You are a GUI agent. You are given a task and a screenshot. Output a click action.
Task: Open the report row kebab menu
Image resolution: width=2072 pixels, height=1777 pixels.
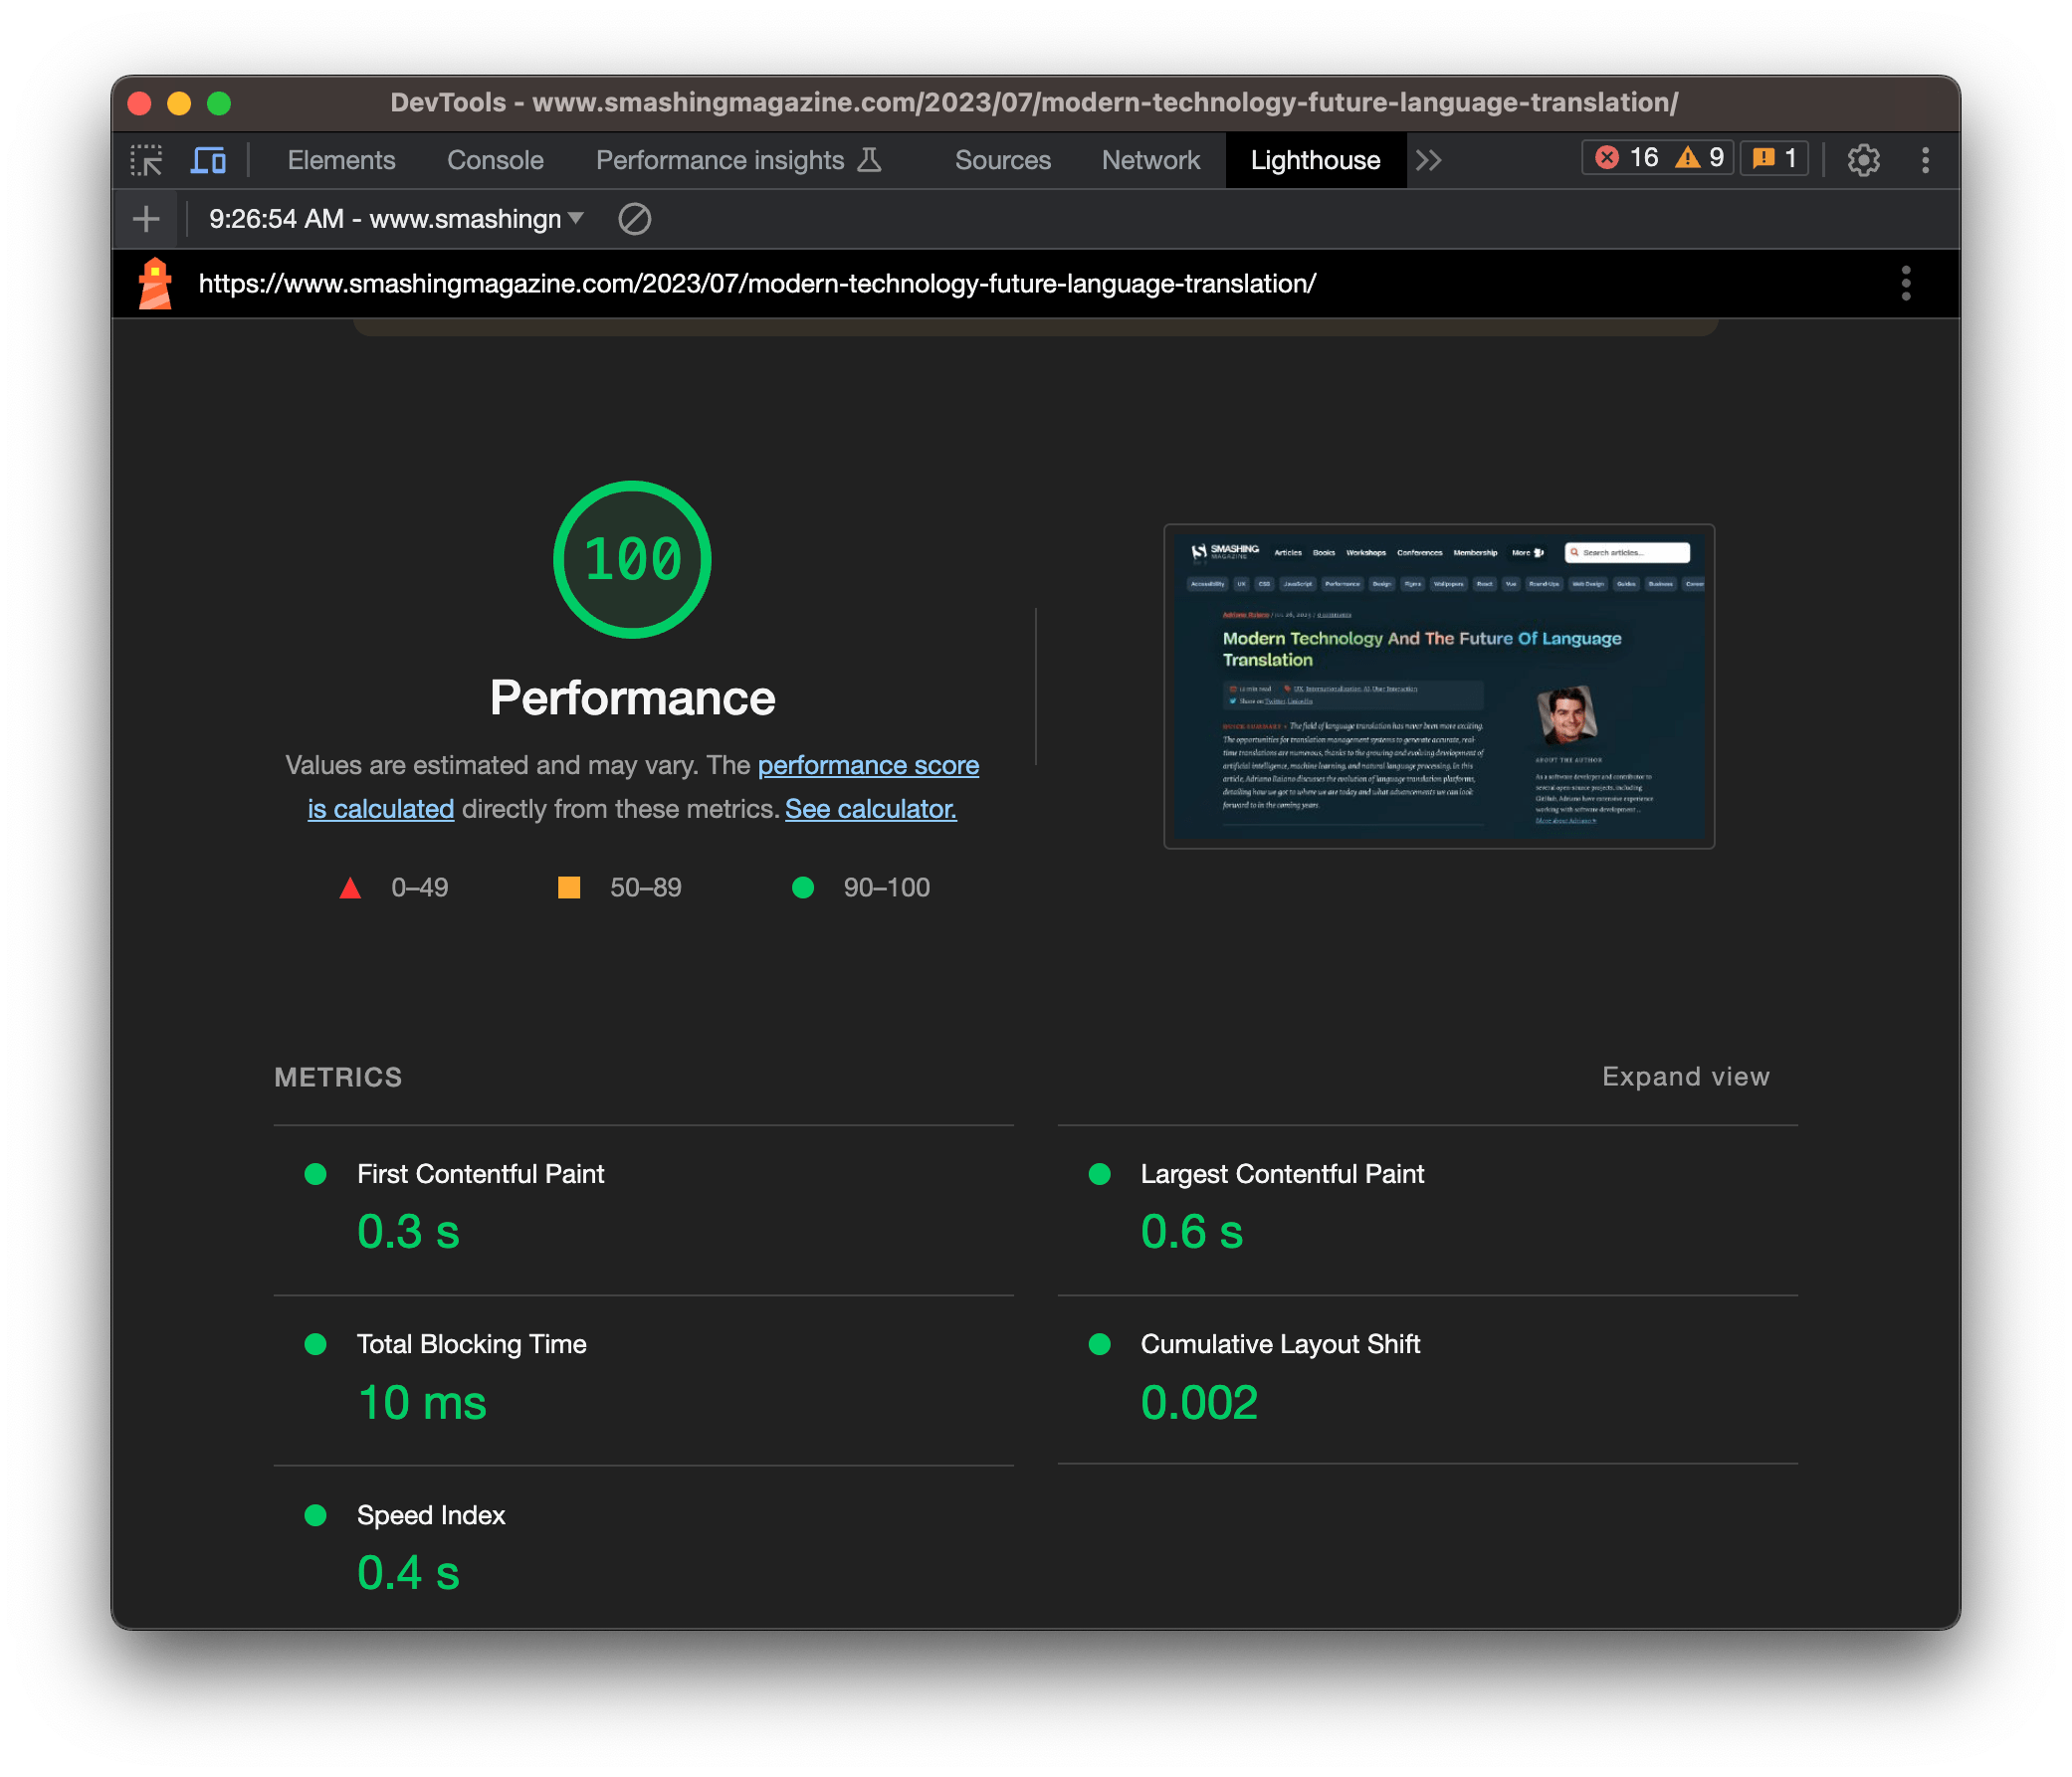[x=1907, y=283]
